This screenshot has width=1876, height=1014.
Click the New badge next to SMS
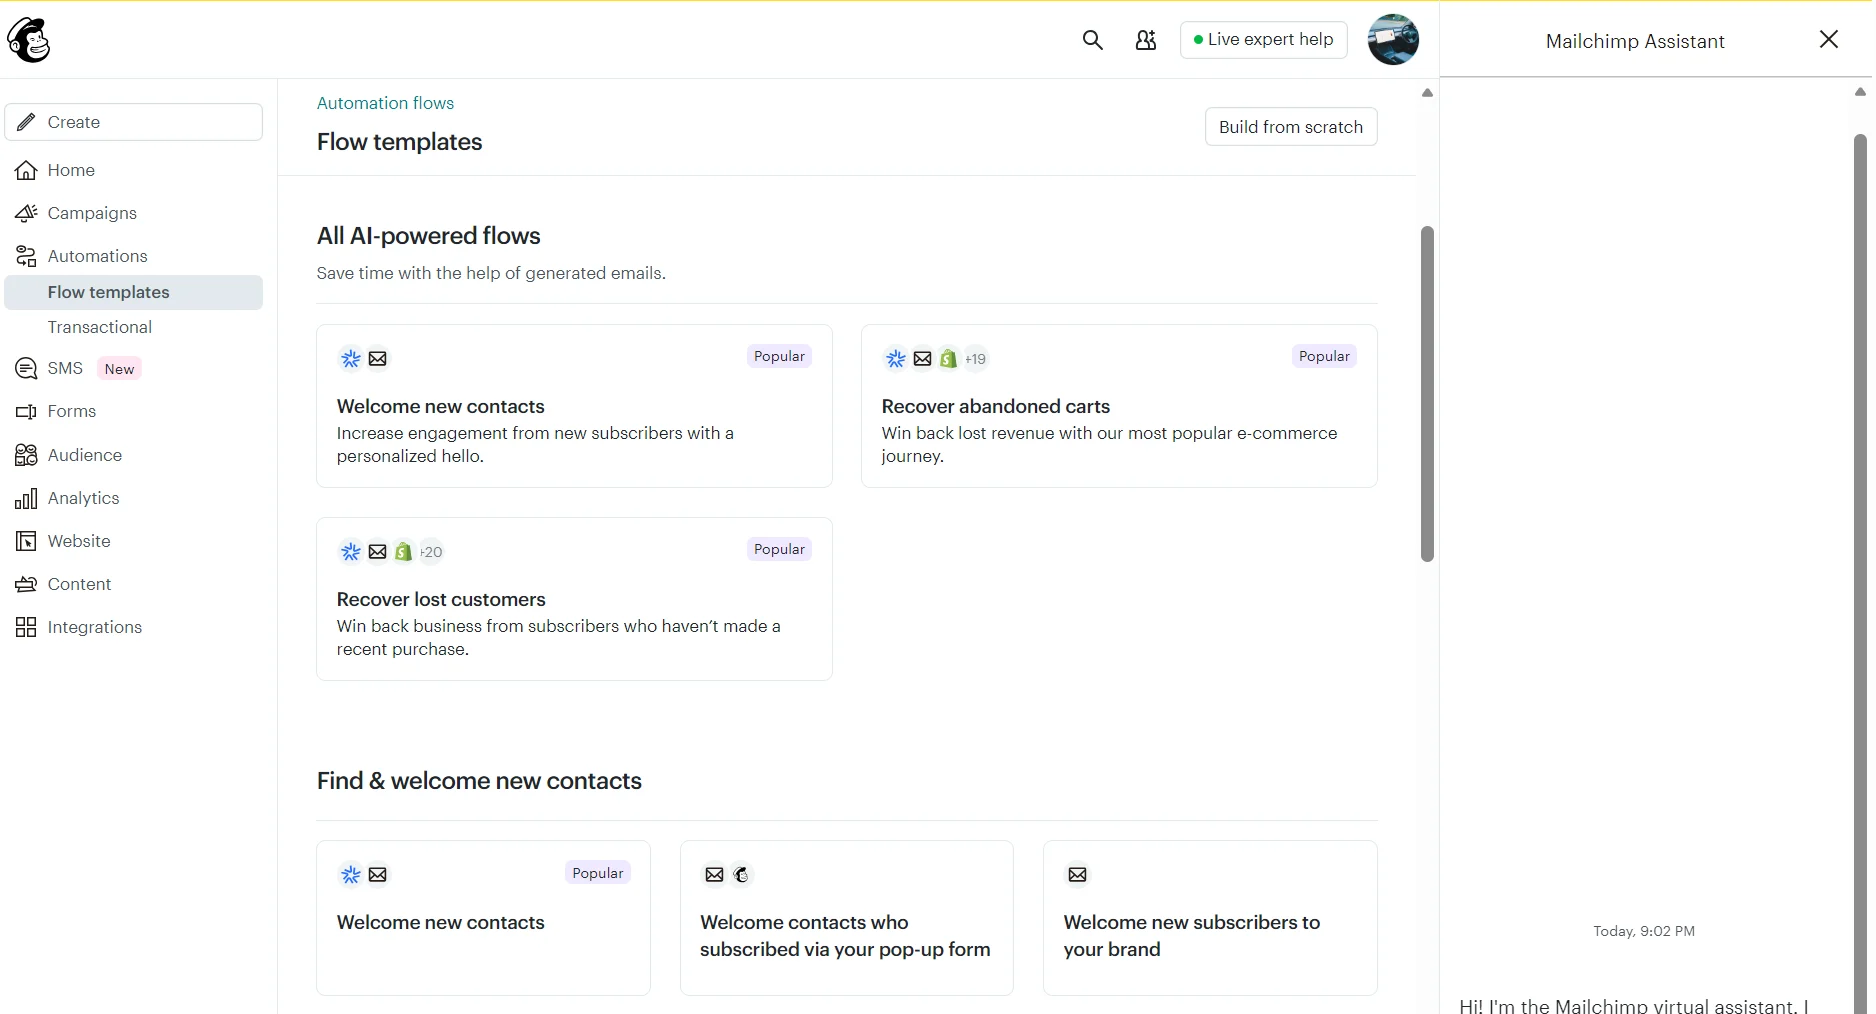(x=119, y=369)
